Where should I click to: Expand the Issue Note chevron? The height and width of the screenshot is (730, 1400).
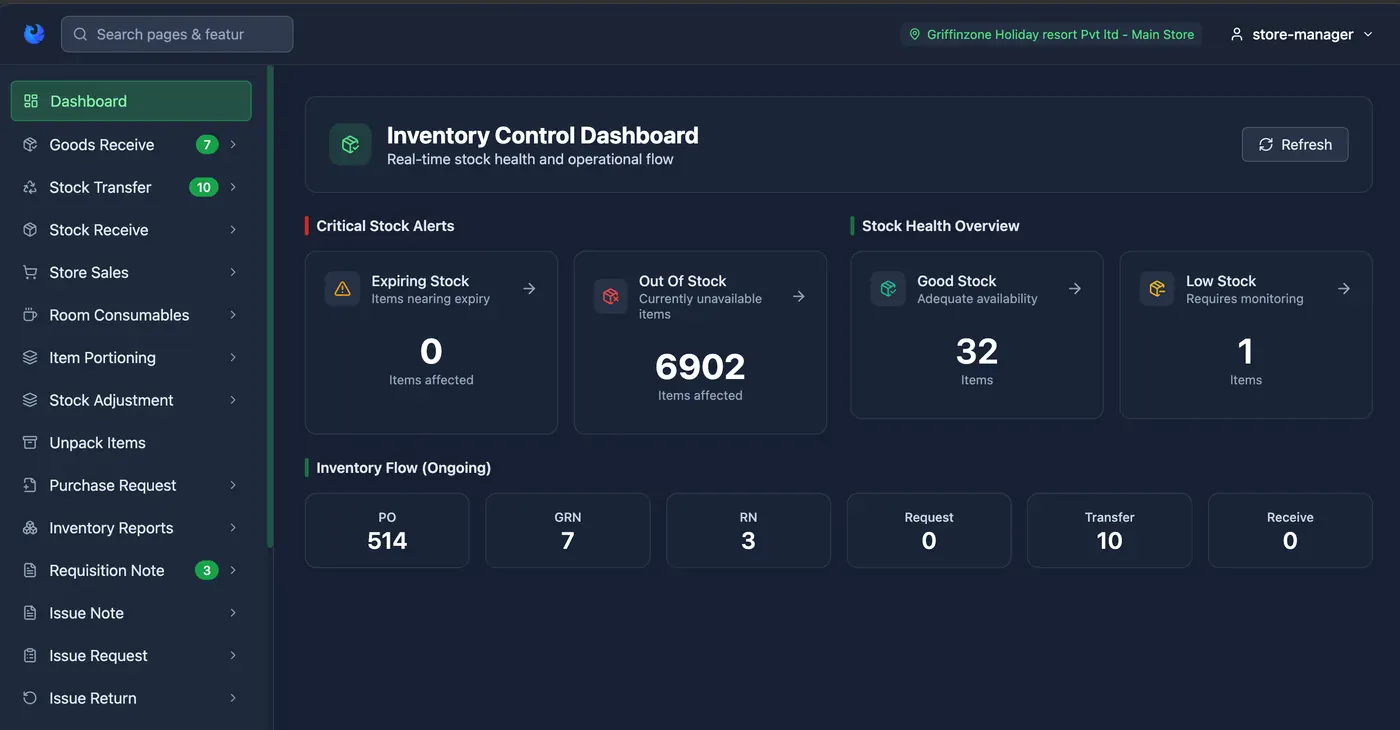click(x=233, y=613)
